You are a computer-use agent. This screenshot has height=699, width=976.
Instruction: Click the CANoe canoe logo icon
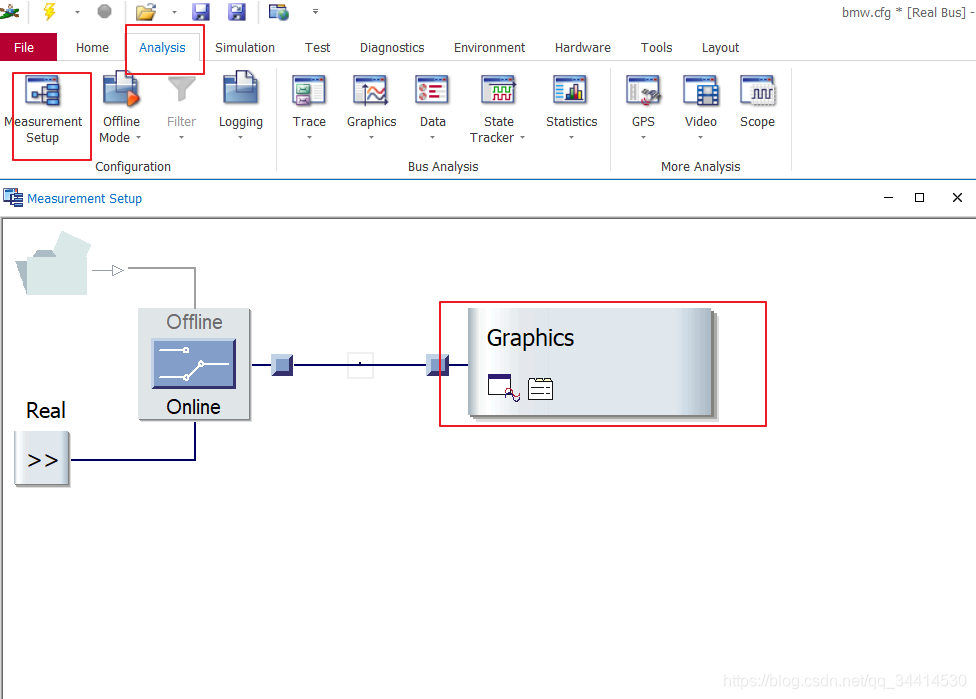[9, 11]
